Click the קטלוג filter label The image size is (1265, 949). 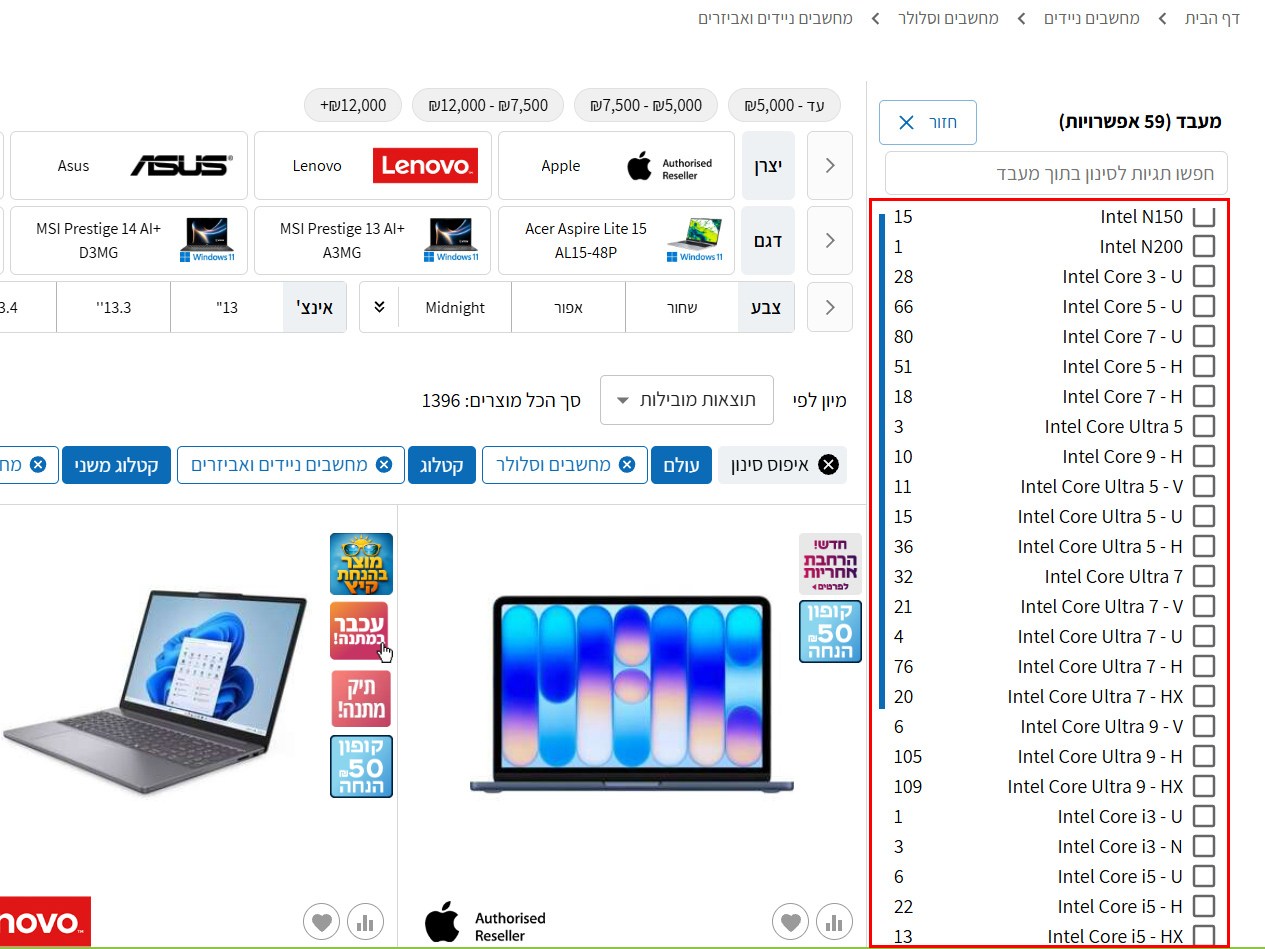pyautogui.click(x=441, y=465)
